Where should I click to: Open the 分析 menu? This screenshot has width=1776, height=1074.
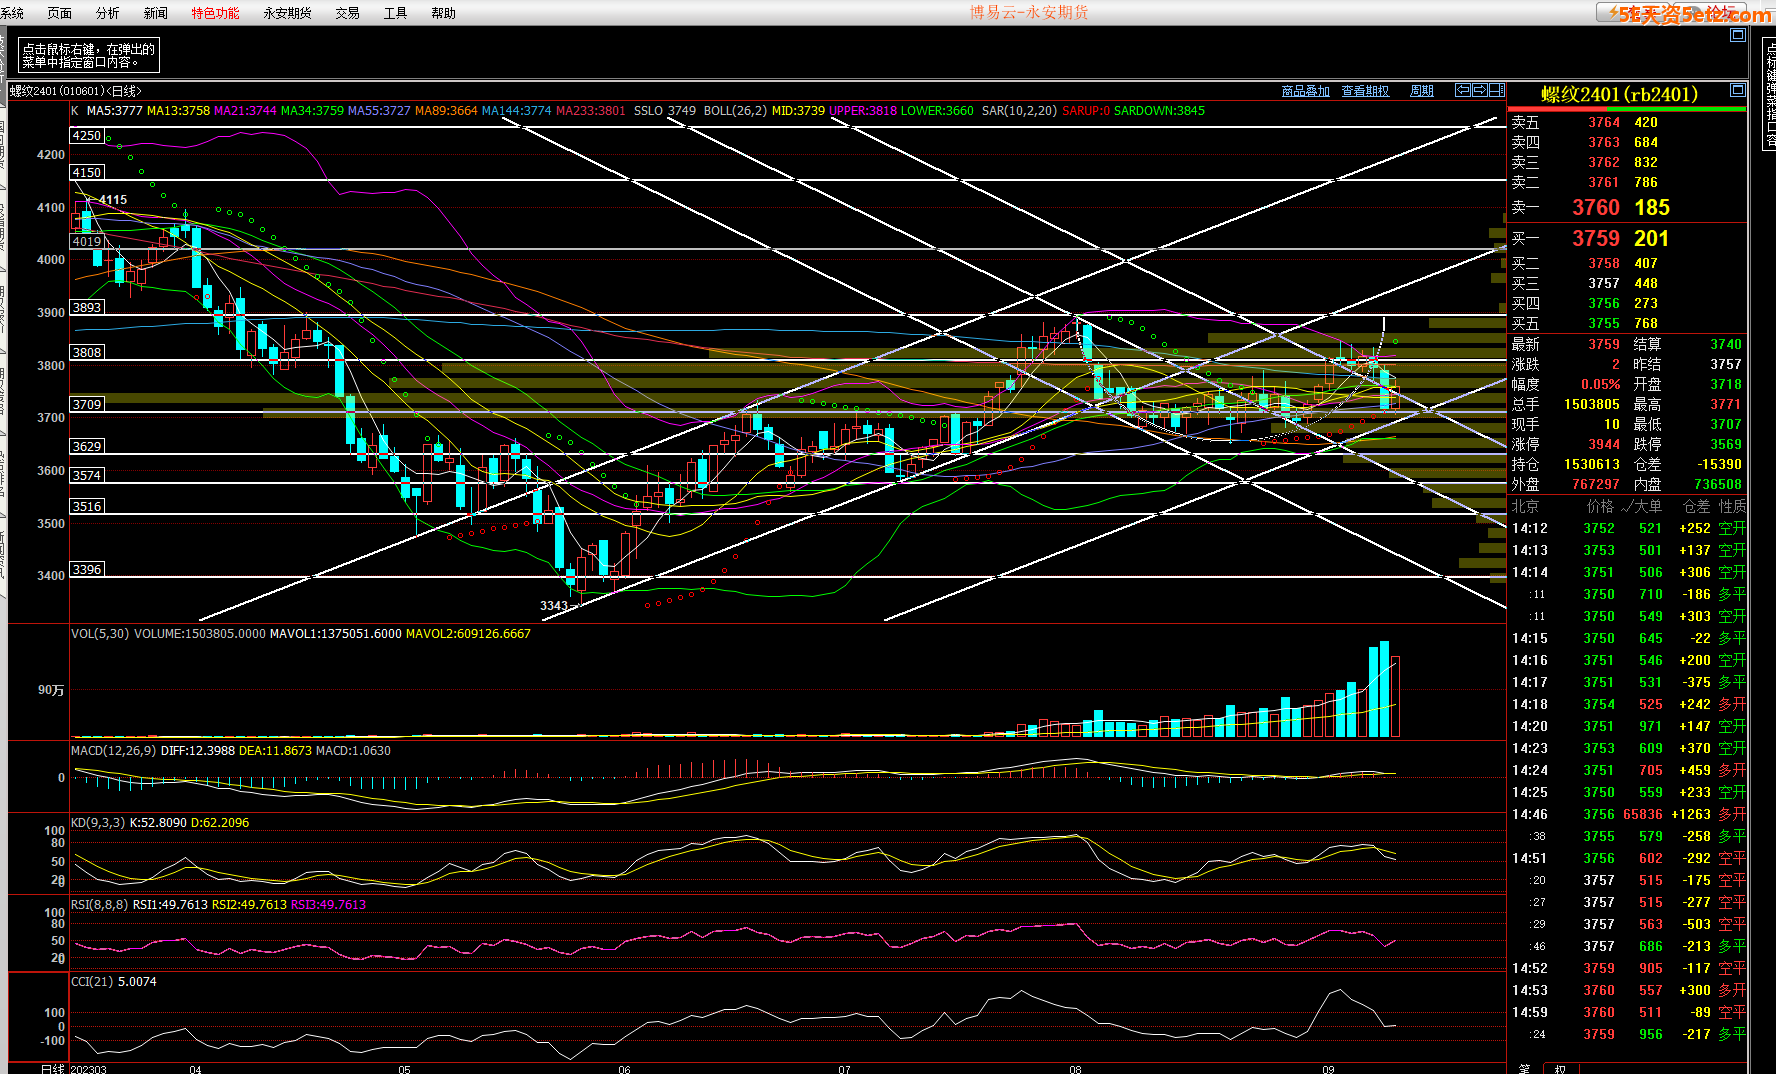tap(107, 13)
